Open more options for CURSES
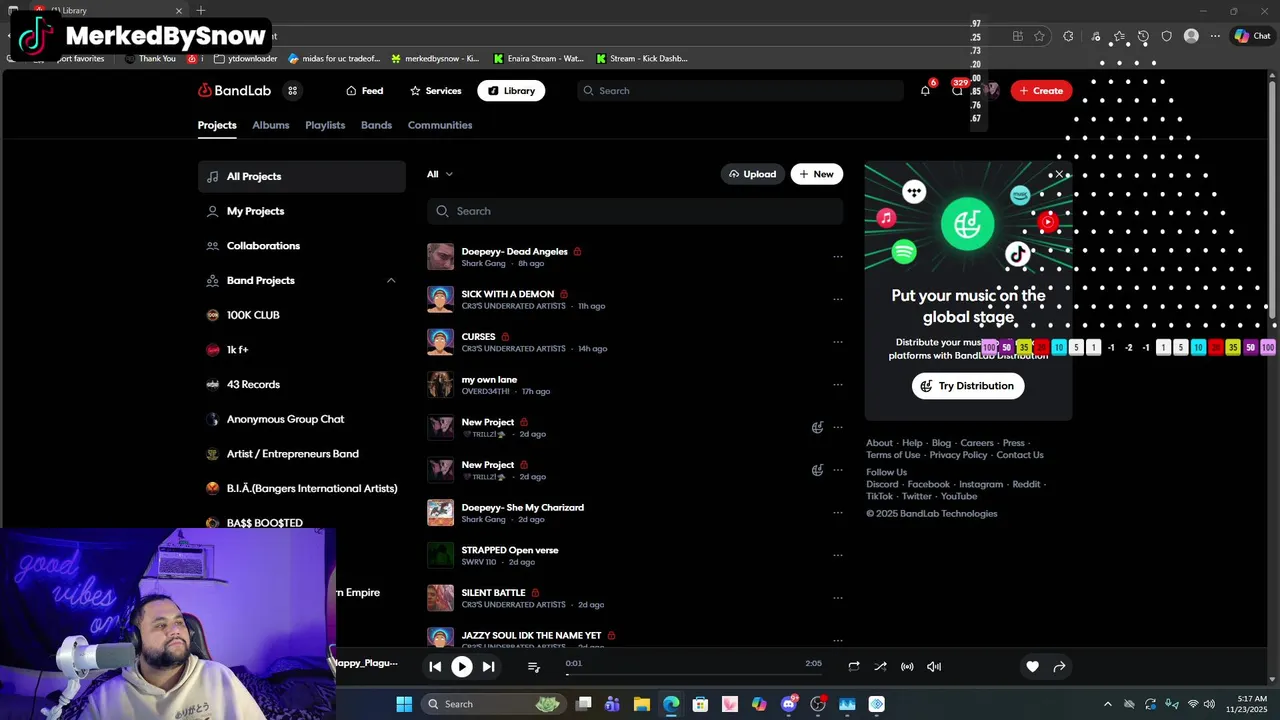 click(838, 342)
